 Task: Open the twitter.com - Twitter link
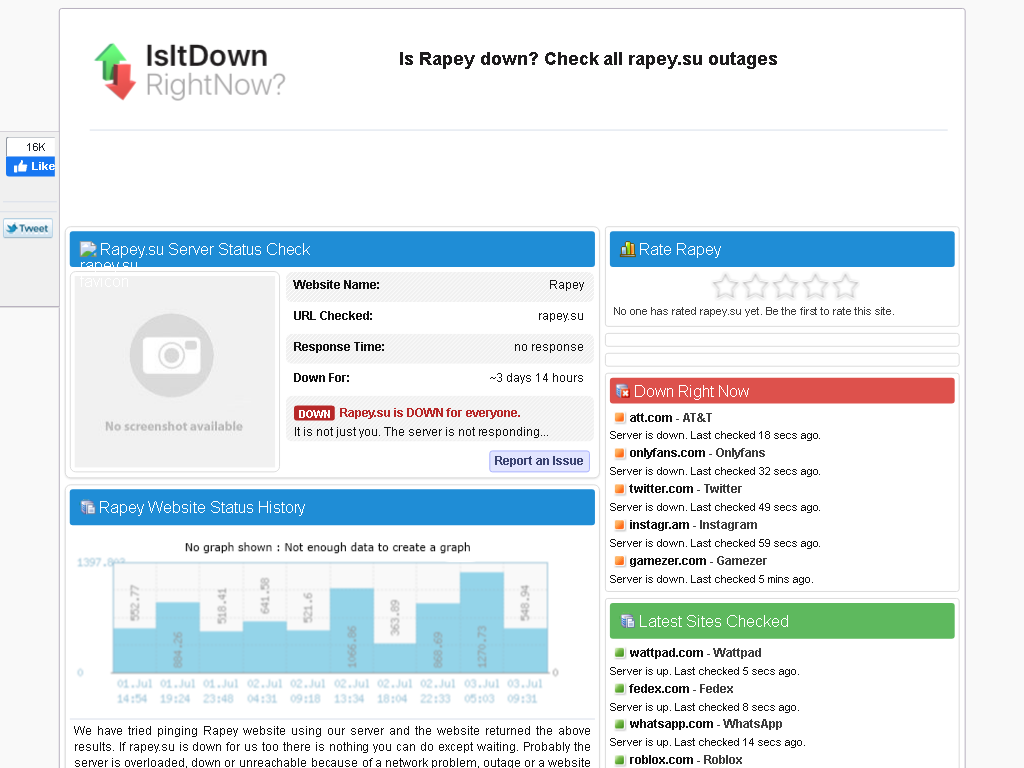tap(685, 488)
